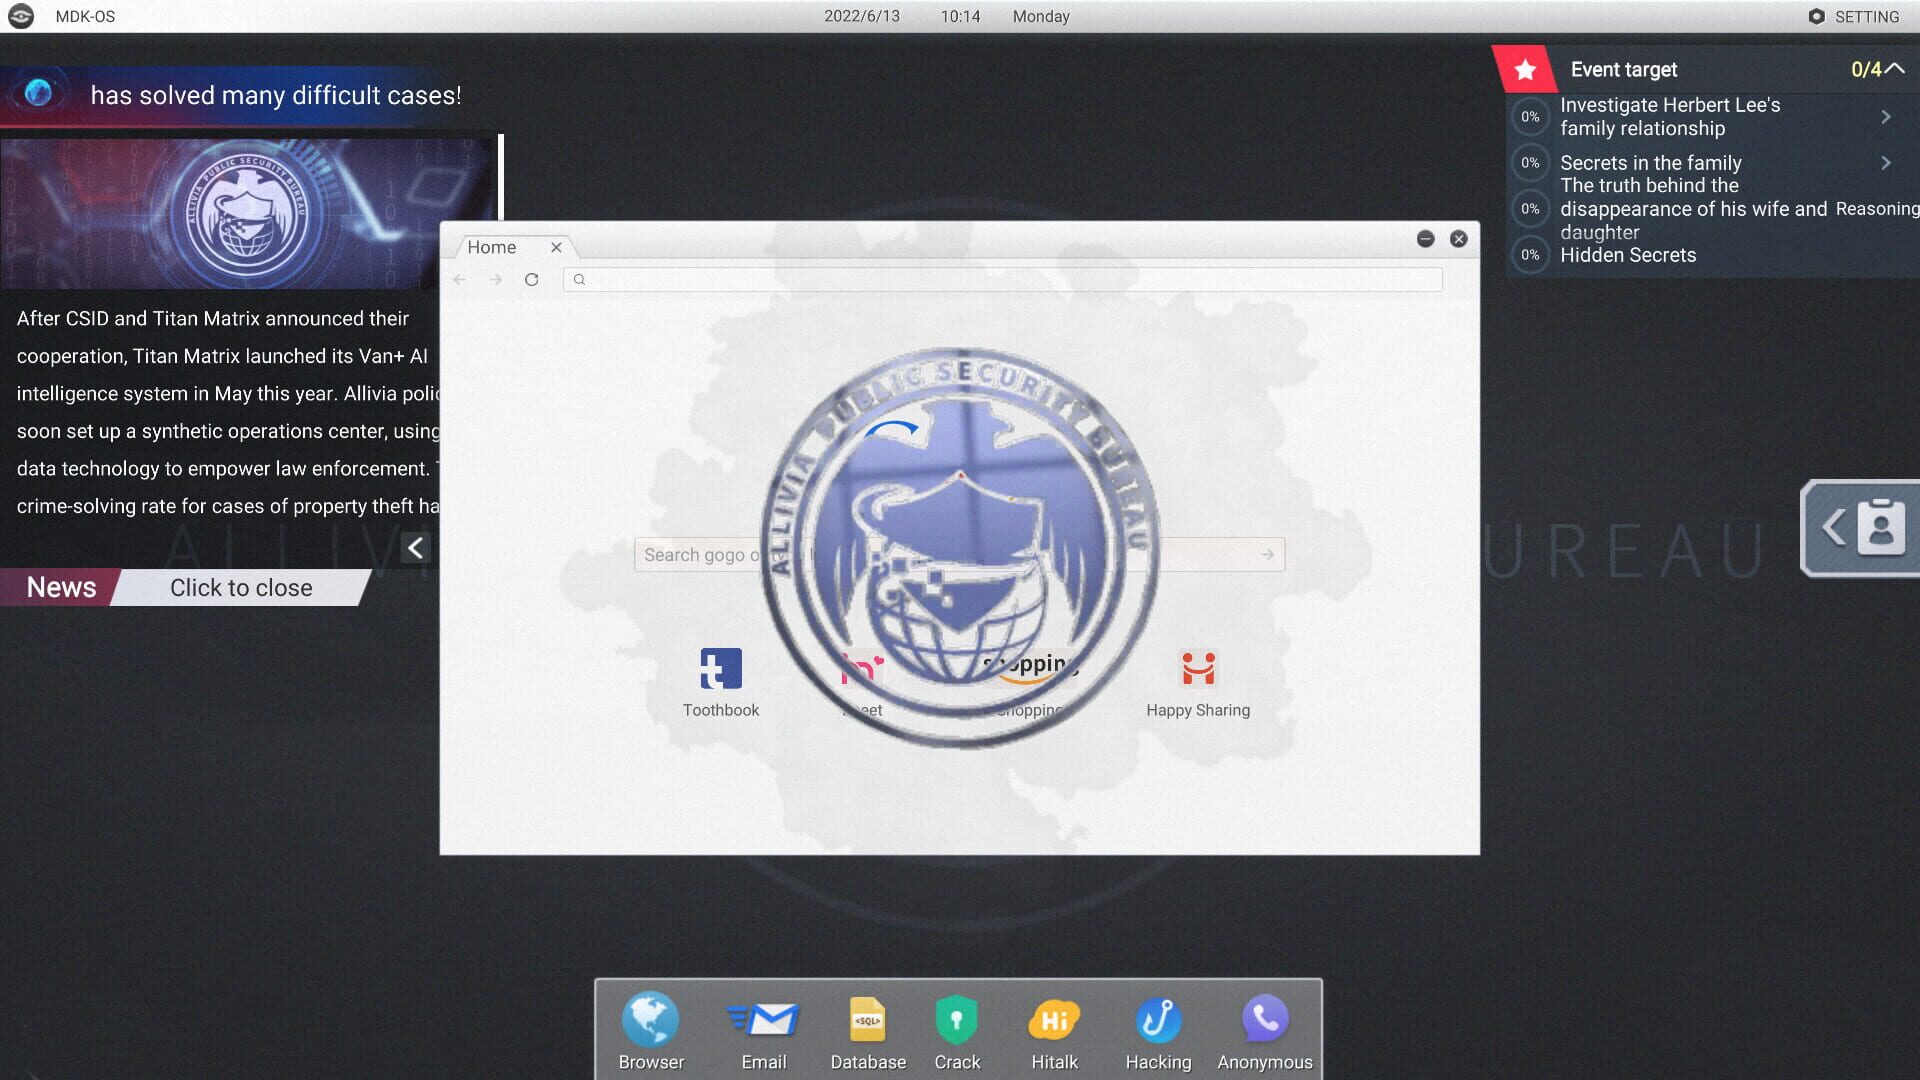1920x1080 pixels.
Task: Click the 0% circle for Secrets in the family
Action: click(x=1530, y=162)
